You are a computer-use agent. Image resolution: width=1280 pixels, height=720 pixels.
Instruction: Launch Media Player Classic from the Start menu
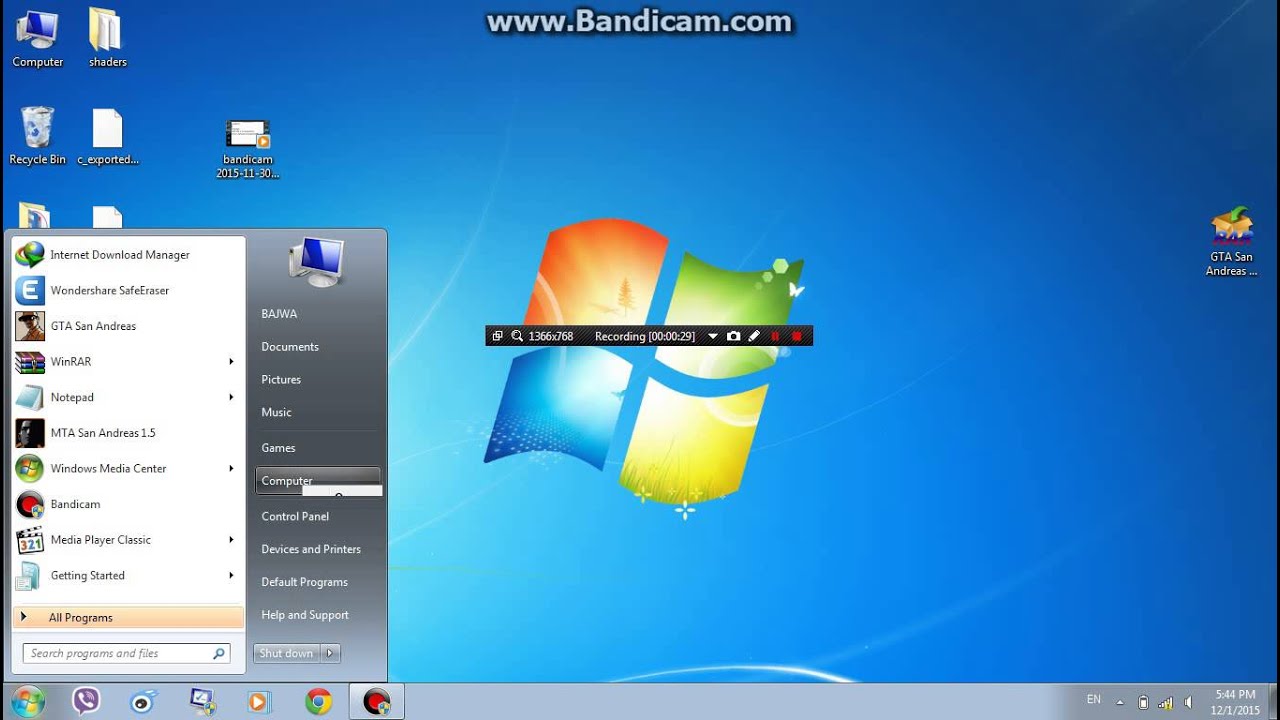128,540
